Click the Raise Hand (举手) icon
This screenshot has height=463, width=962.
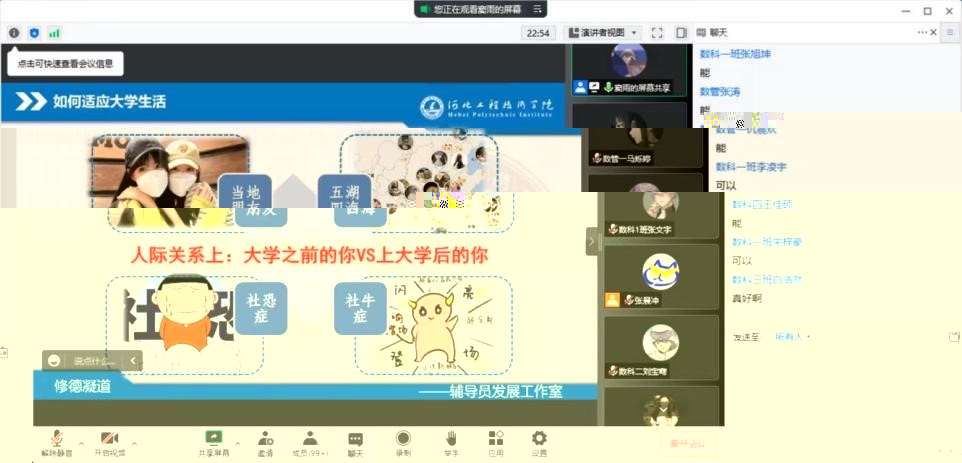point(451,443)
